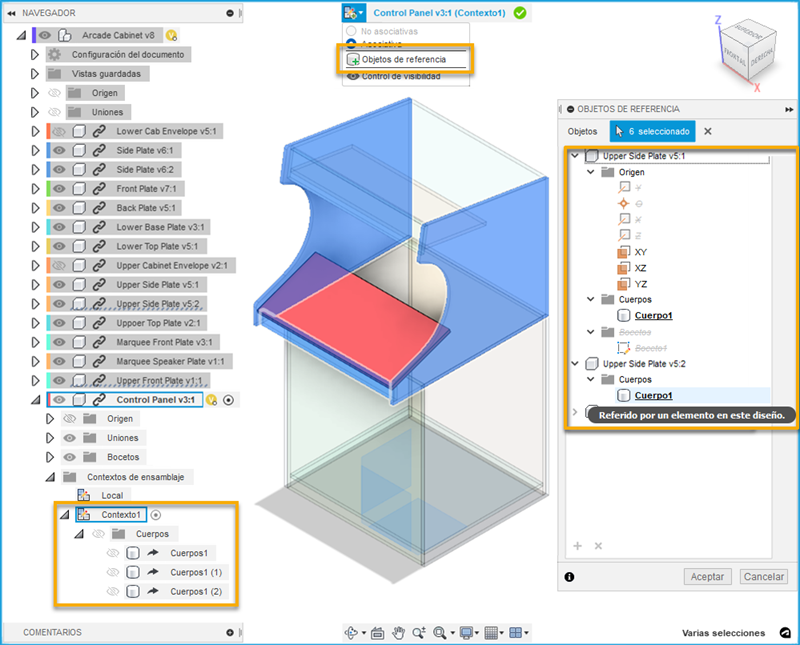Click the edit-in-place context icon in header
800x645 pixels.
pos(350,12)
